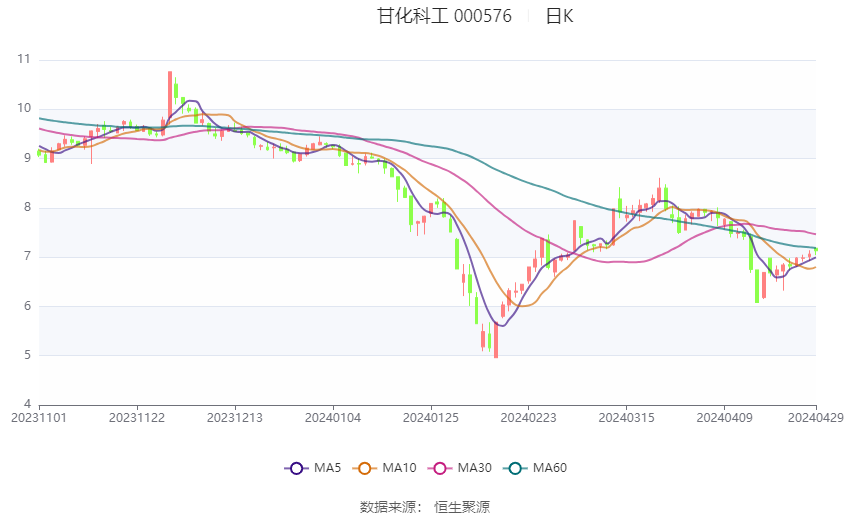This screenshot has height=517, width=850.
Task: Select the 20240429 date axis label
Action: (816, 418)
